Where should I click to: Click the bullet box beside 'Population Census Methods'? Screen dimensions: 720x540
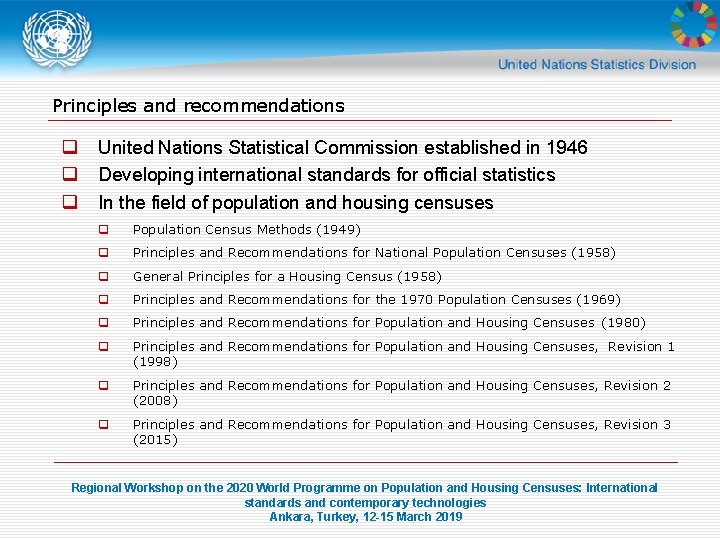tap(104, 229)
